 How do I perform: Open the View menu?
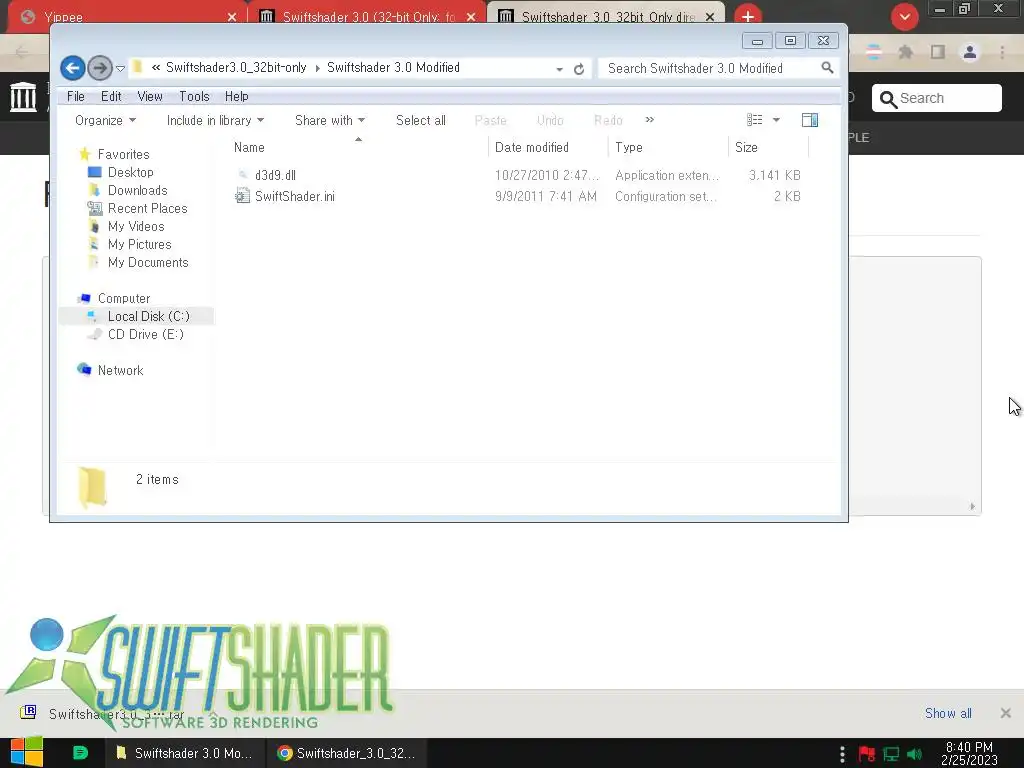(x=150, y=96)
